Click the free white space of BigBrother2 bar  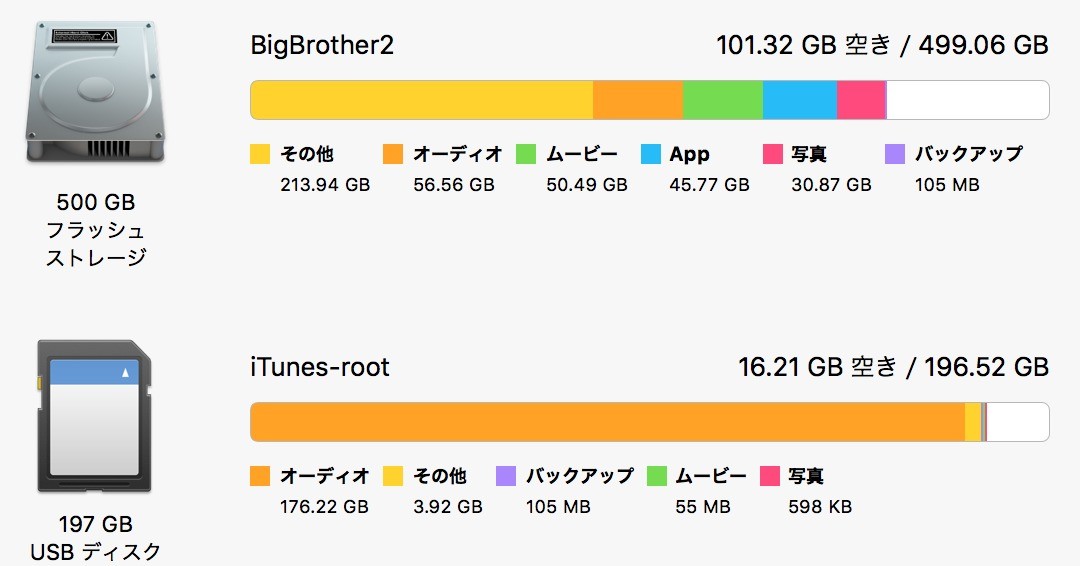(x=968, y=101)
